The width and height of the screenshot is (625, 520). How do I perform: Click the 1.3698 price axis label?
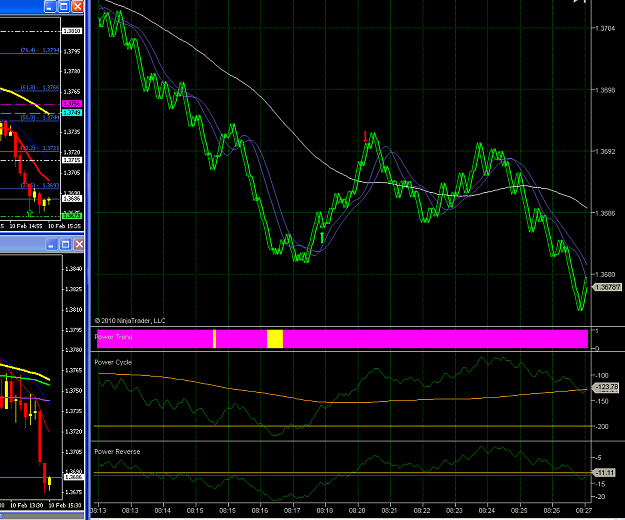click(605, 90)
